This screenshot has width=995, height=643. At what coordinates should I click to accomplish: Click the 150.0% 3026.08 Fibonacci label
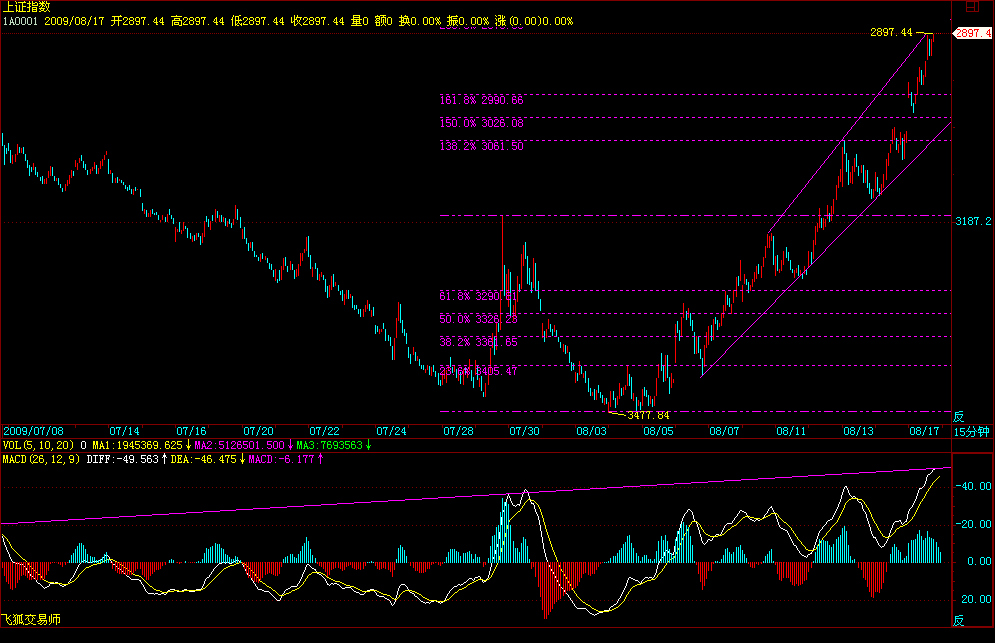(482, 123)
